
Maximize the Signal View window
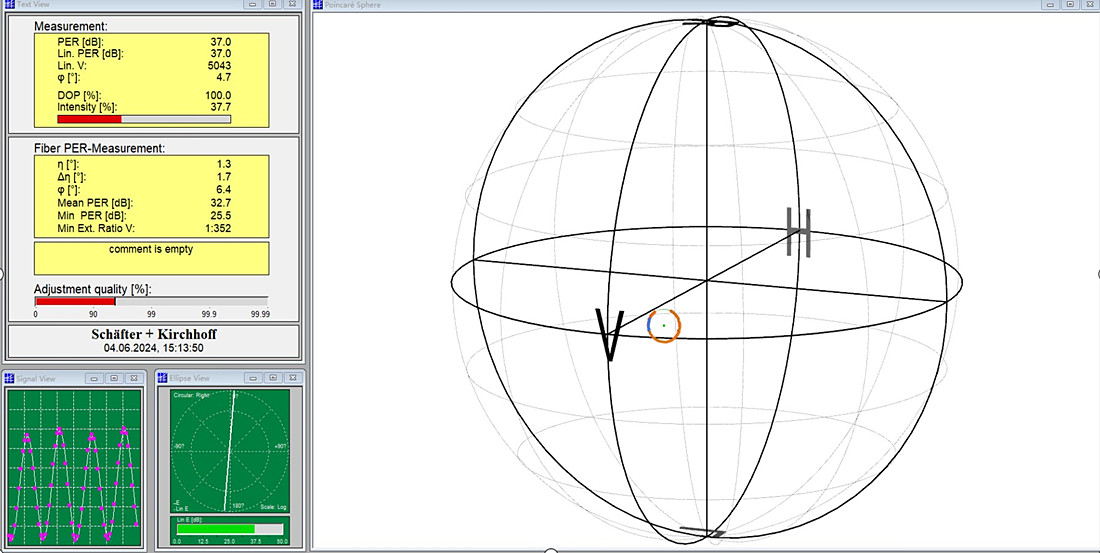click(114, 378)
